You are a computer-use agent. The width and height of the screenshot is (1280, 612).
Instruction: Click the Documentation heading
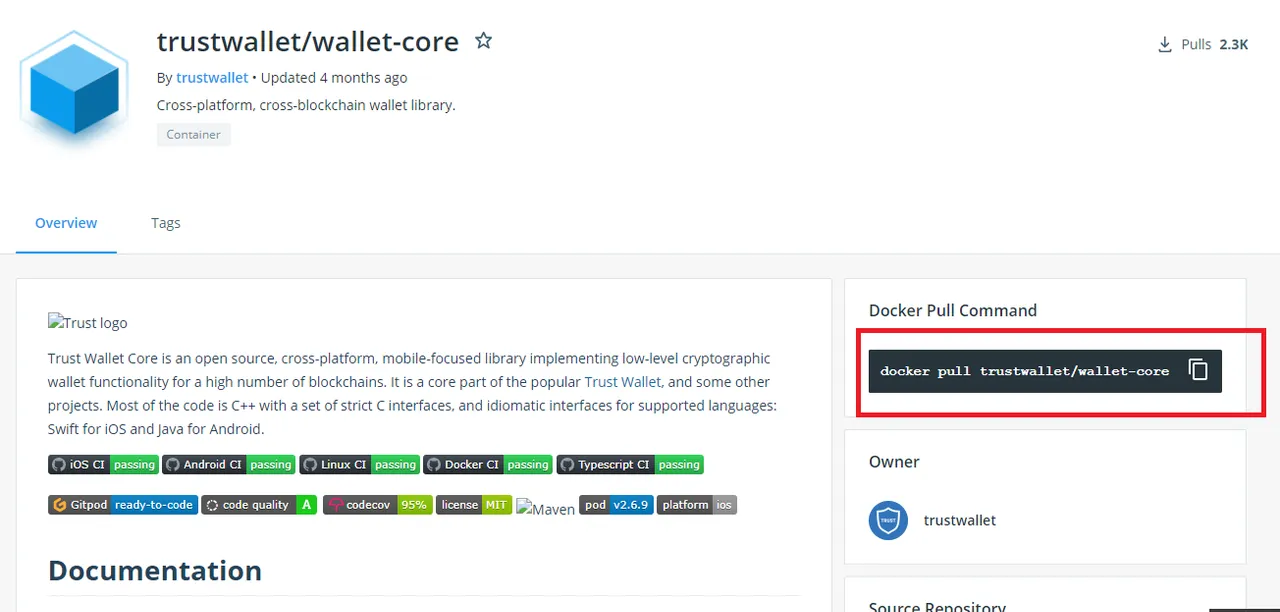155,570
